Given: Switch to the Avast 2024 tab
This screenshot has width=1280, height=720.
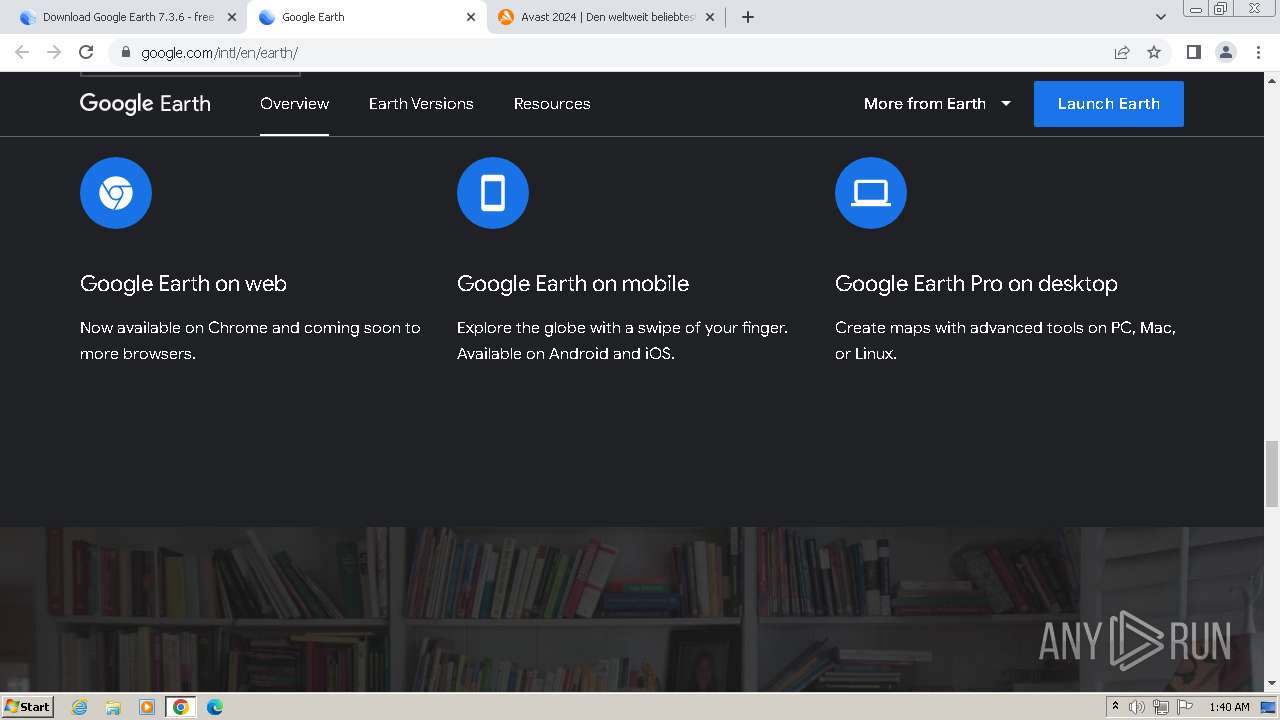Looking at the screenshot, I should point(606,17).
